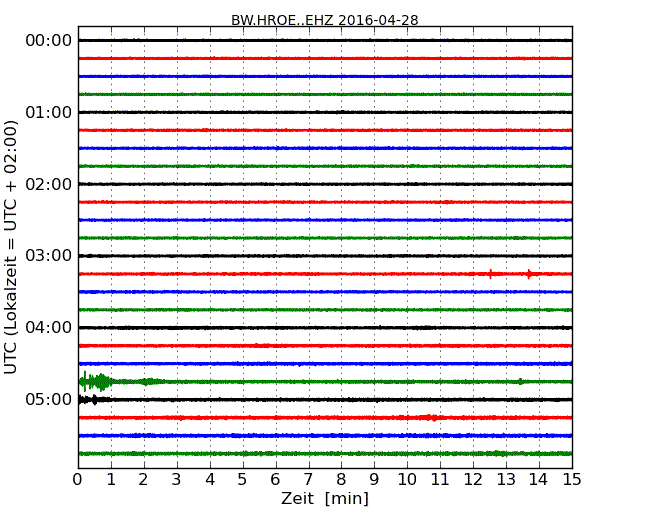Click the red spike near minute 13.7 after 03:00
Image resolution: width=650 pixels, height=520 pixels.
[529, 274]
